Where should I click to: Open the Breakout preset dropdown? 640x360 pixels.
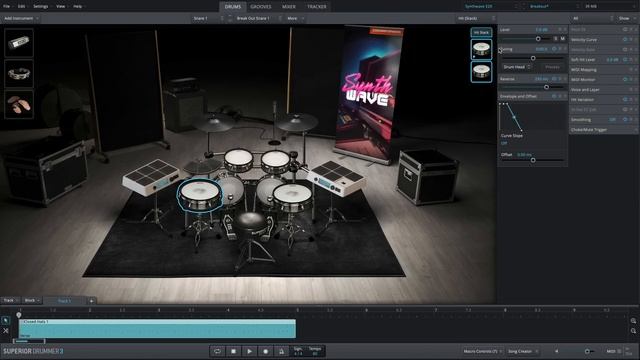click(554, 7)
